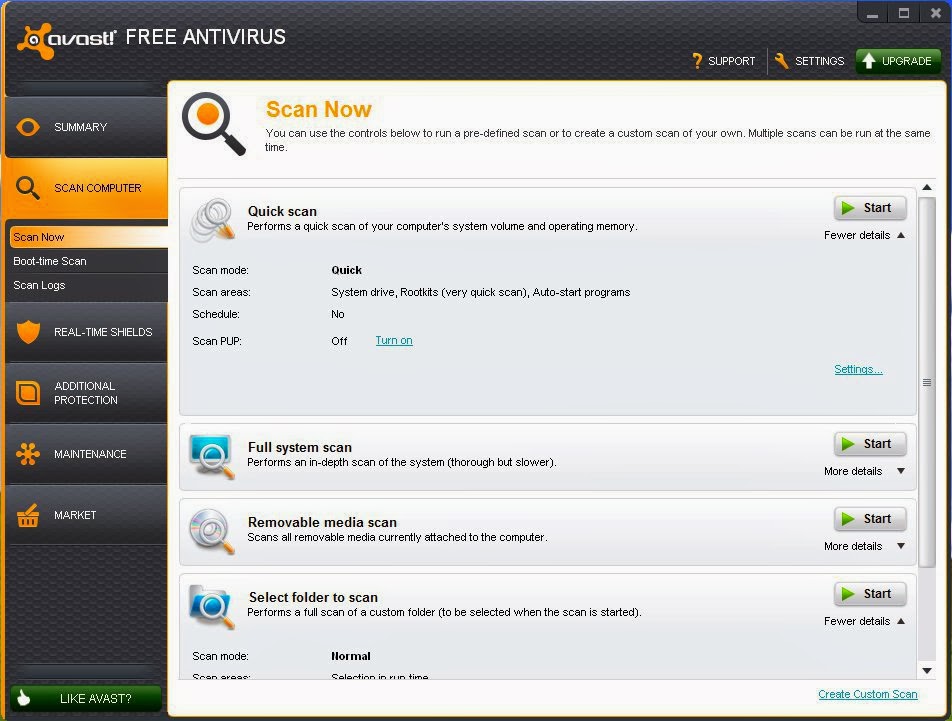Switch to the Boot-time Scan tab
The width and height of the screenshot is (952, 721).
click(x=51, y=261)
